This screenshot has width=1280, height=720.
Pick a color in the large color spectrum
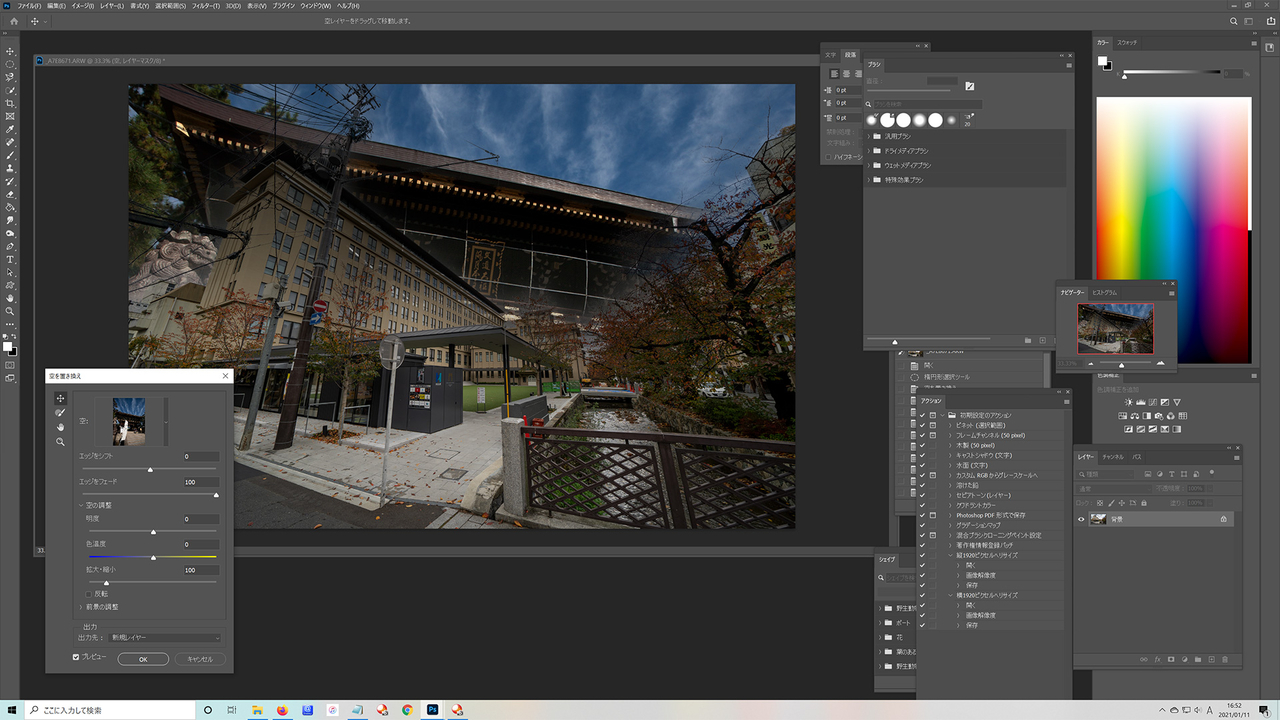coord(1173,230)
